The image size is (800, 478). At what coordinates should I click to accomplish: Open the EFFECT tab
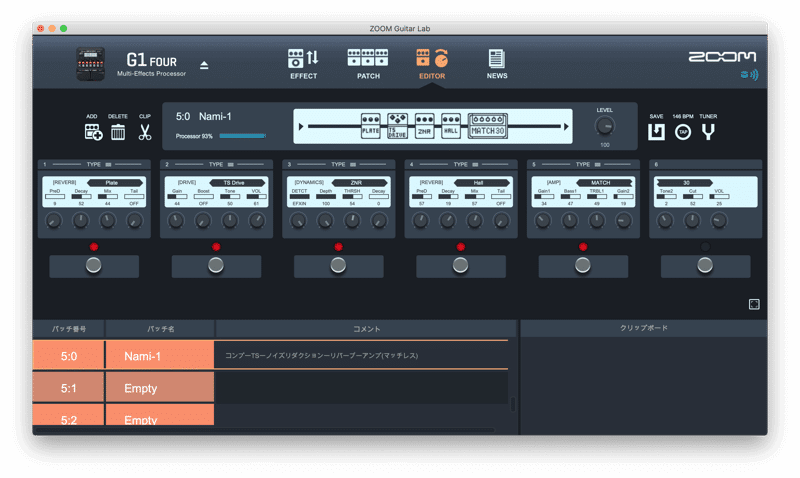coord(303,64)
